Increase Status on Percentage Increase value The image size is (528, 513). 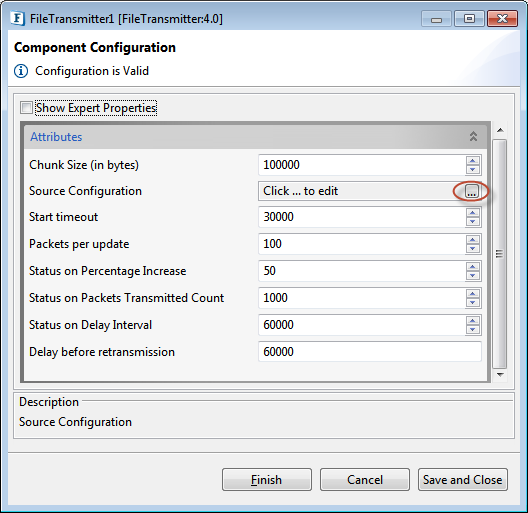[x=473, y=267]
